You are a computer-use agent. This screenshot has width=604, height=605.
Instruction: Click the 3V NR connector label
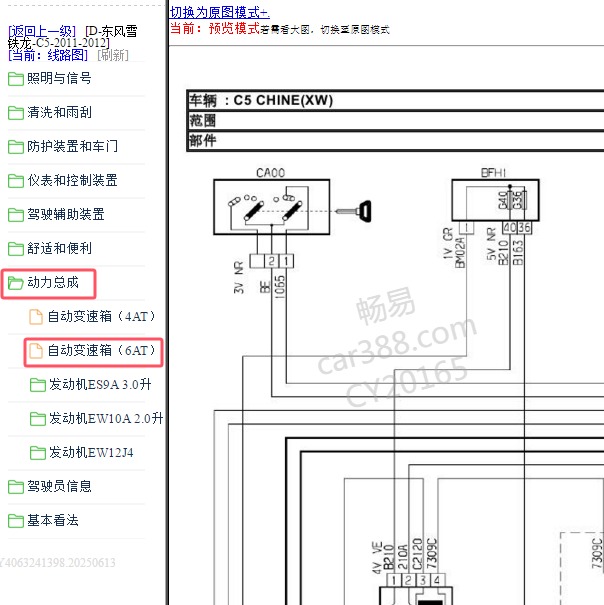[x=239, y=277]
